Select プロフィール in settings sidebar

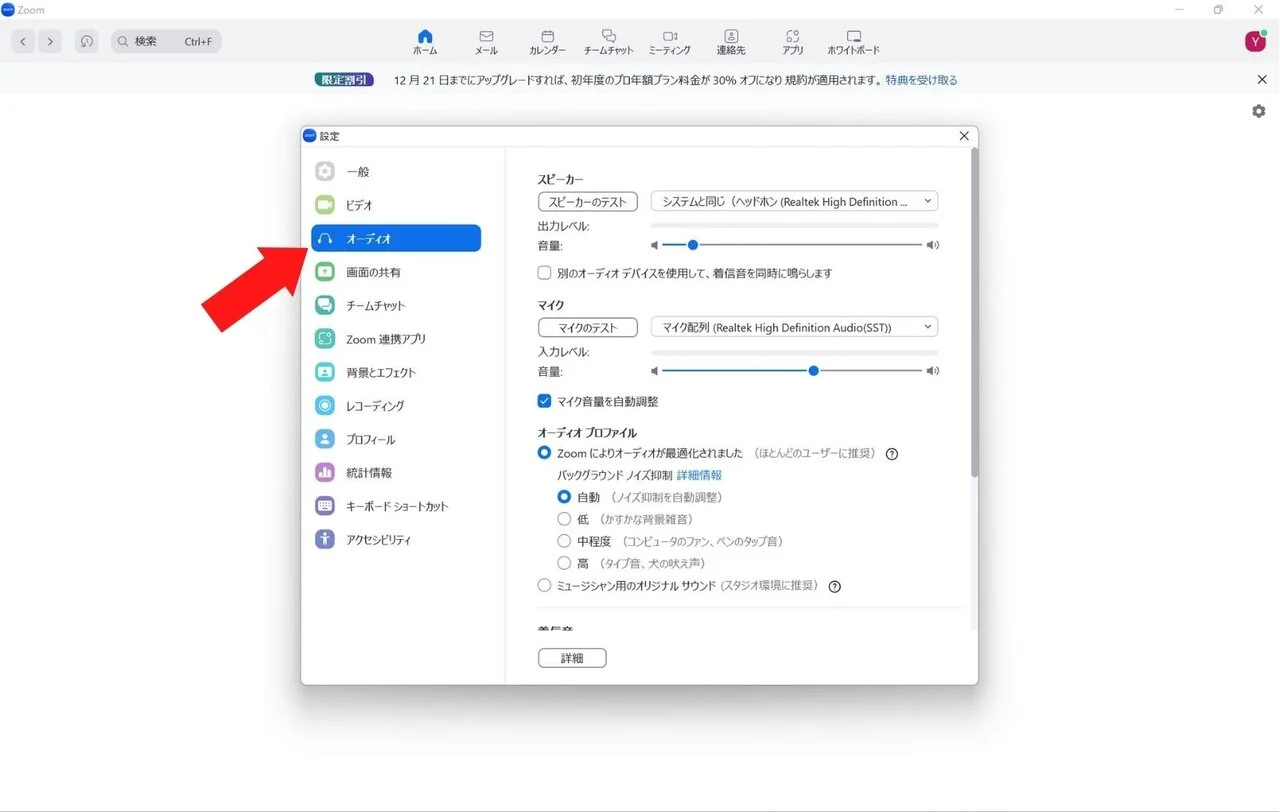396,439
